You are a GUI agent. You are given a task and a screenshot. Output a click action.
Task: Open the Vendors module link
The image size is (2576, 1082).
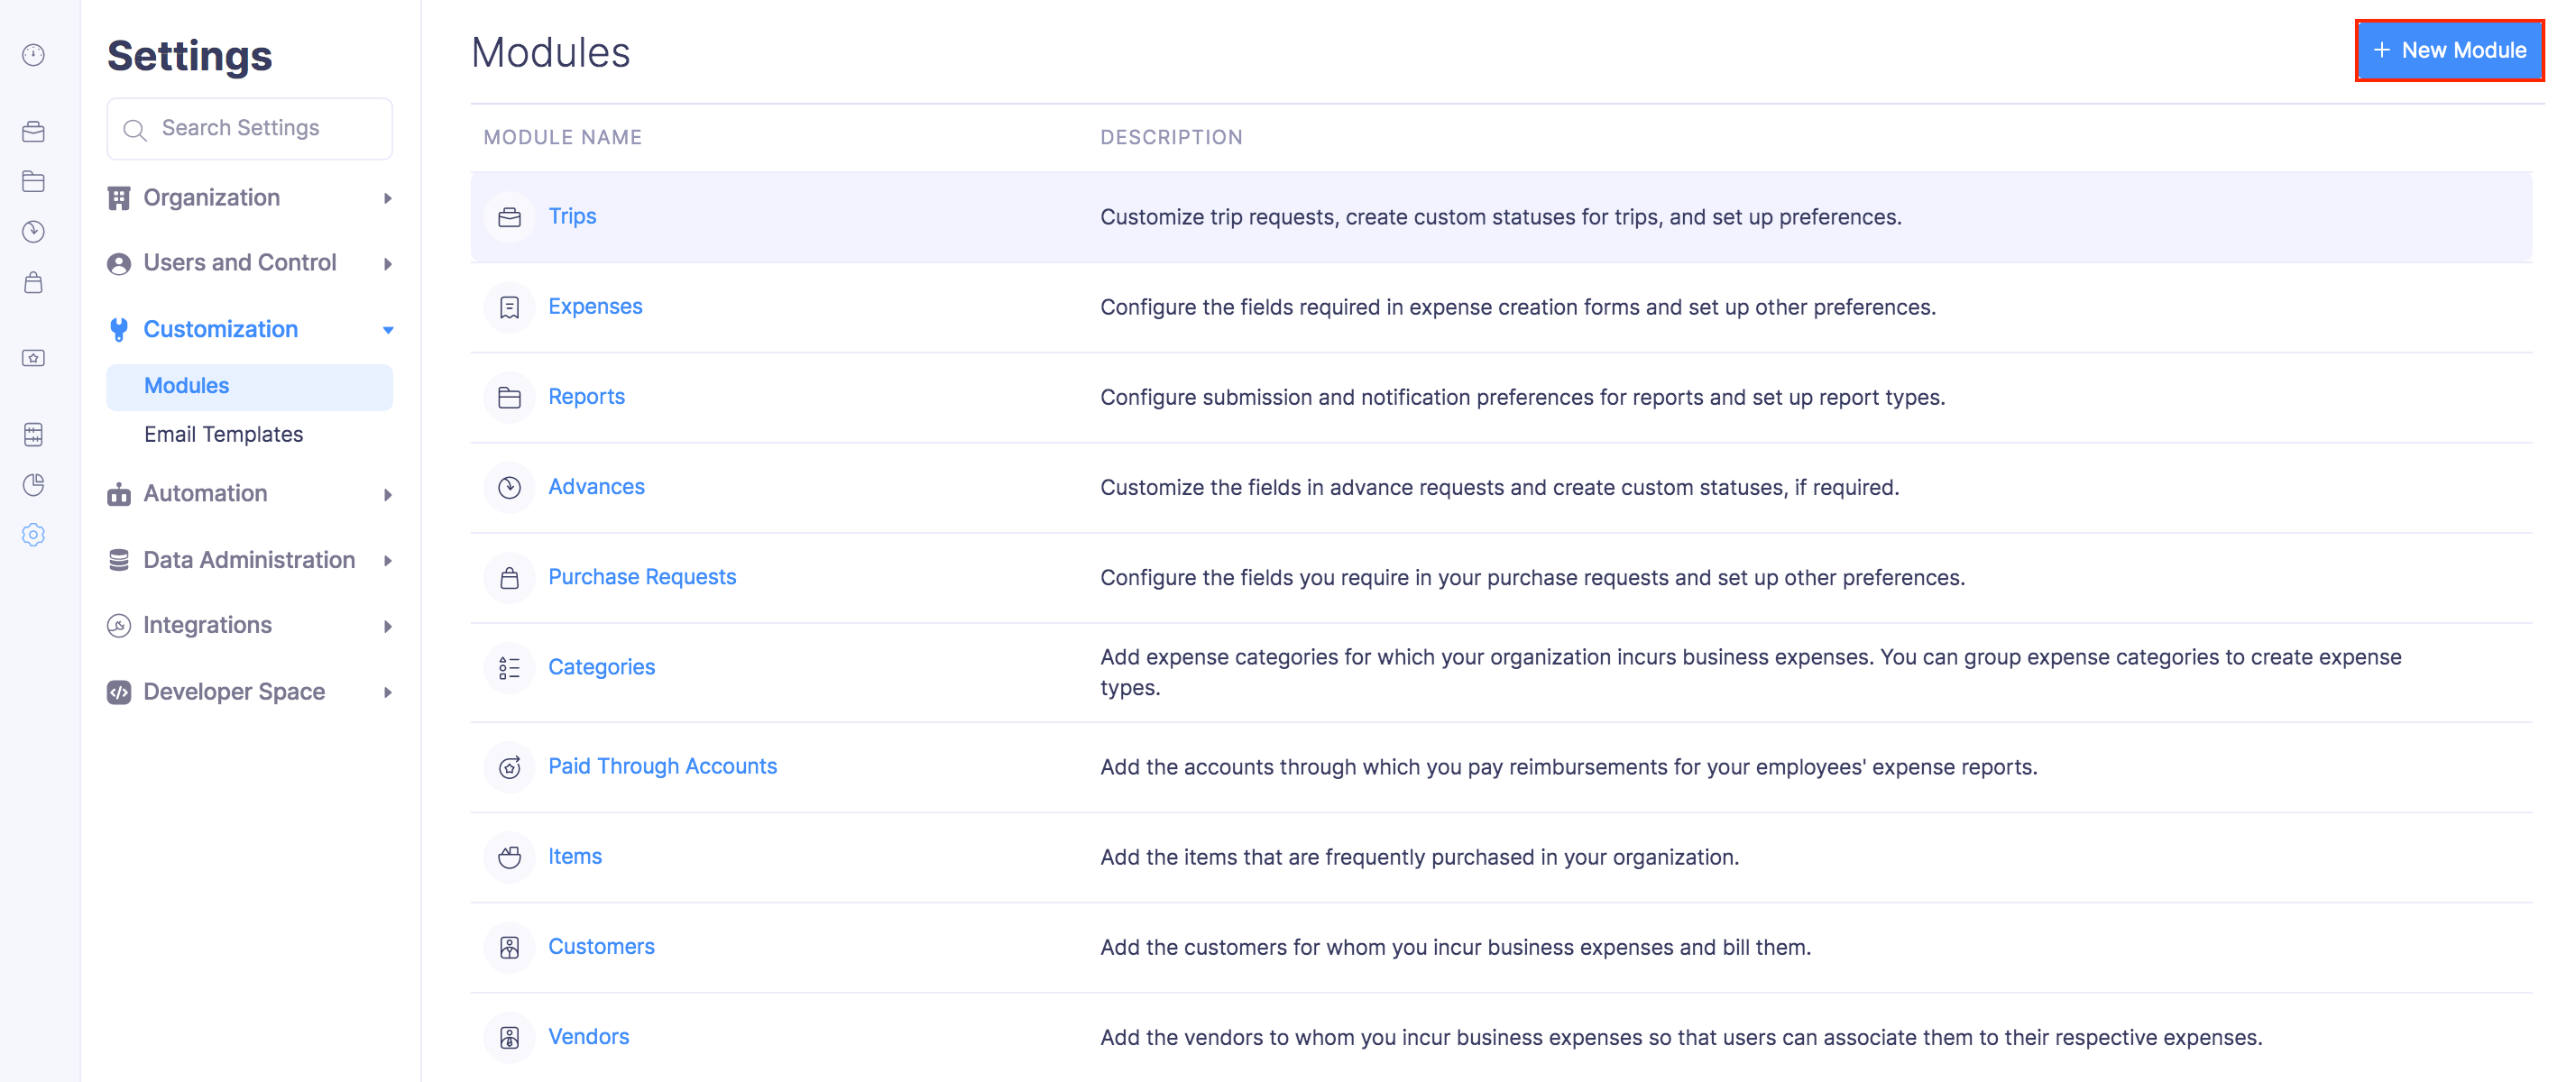588,1037
